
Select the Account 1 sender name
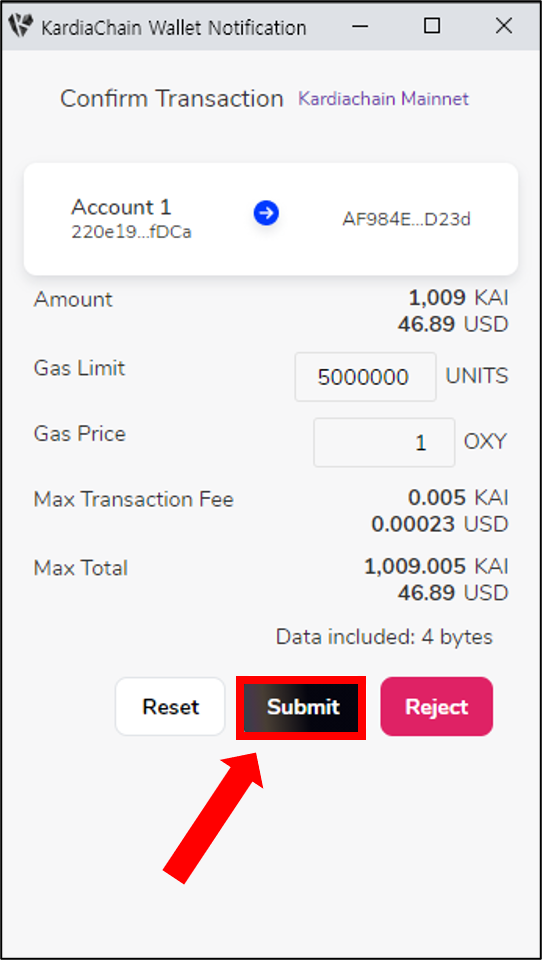121,207
